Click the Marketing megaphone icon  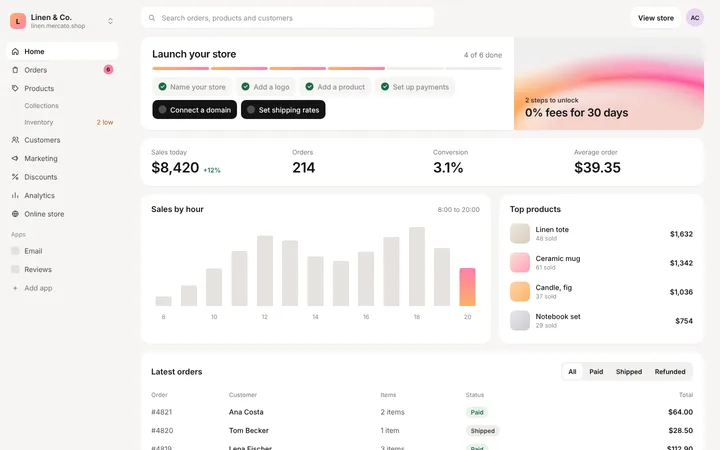tap(15, 158)
